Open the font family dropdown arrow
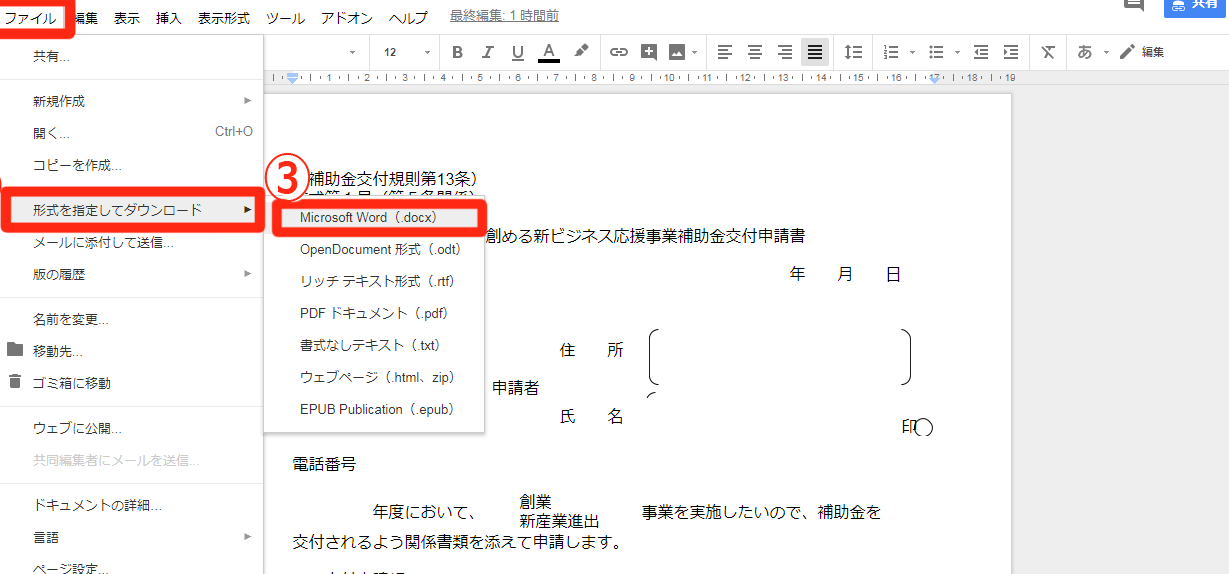The image size is (1229, 574). click(352, 52)
